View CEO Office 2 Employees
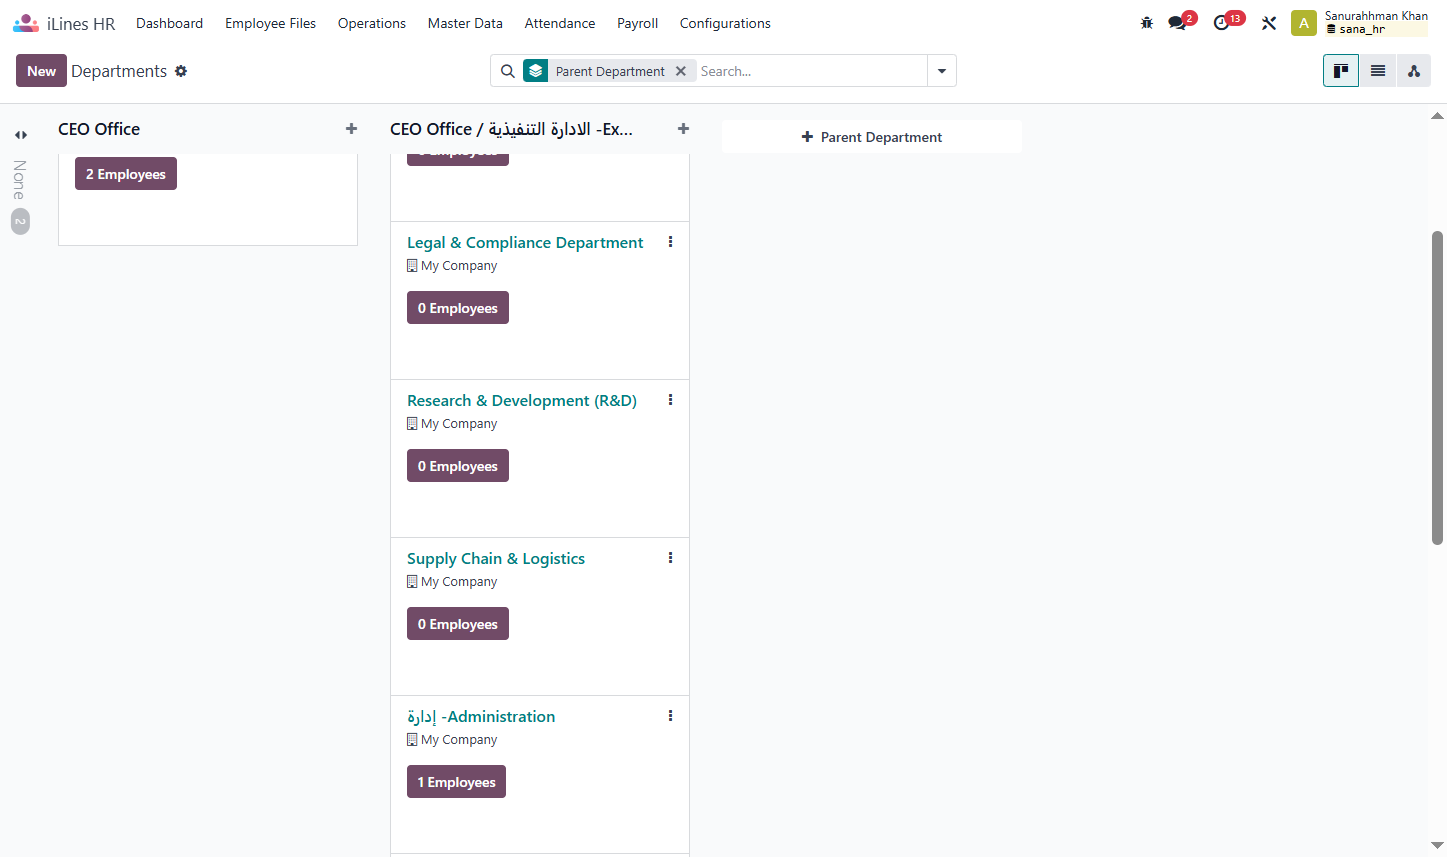Viewport: 1447px width, 857px height. (x=126, y=174)
